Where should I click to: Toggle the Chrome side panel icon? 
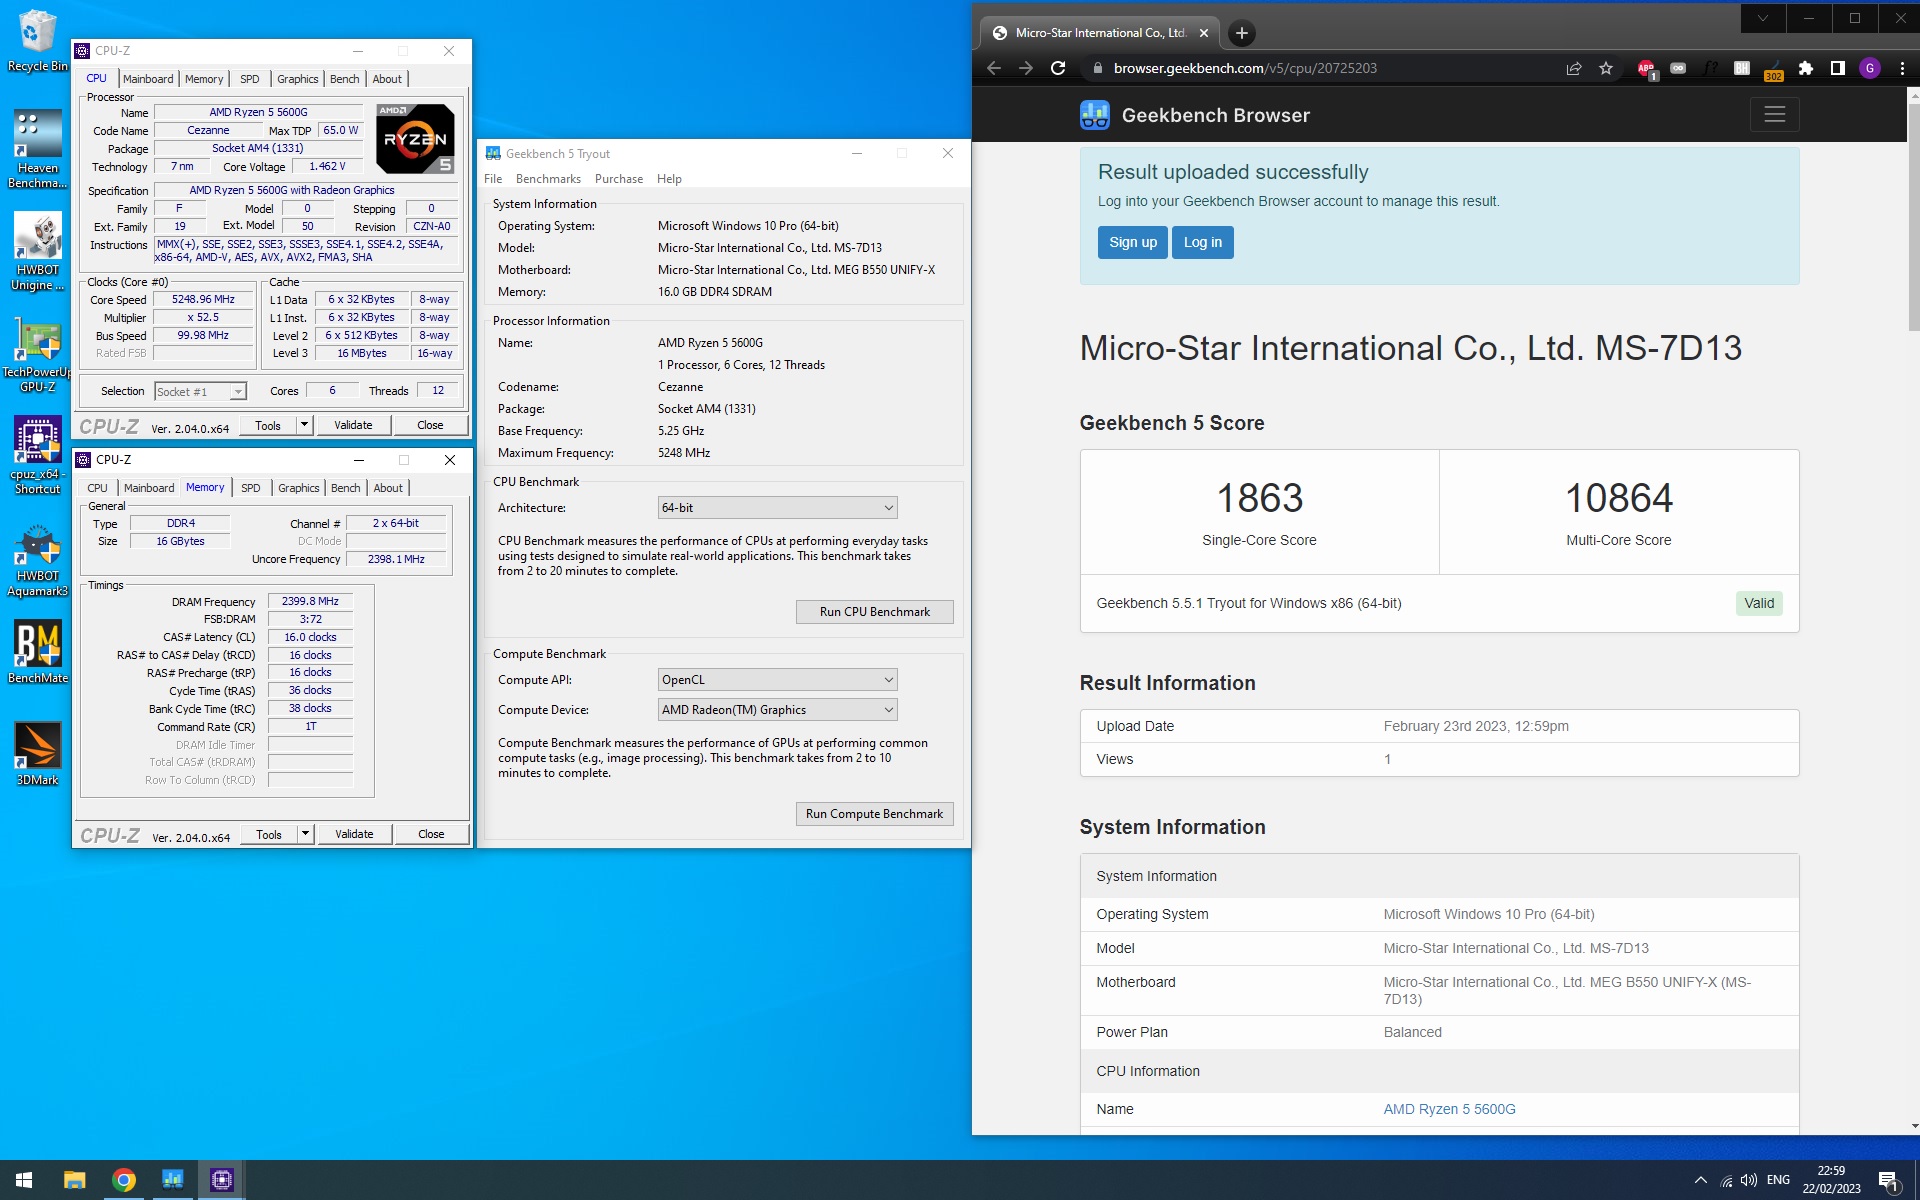[1837, 68]
